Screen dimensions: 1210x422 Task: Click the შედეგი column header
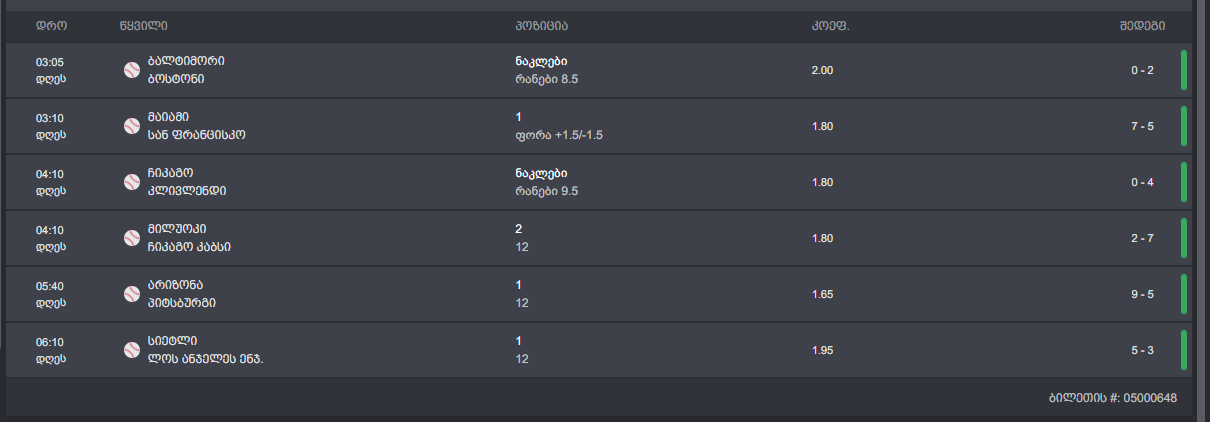pyautogui.click(x=1141, y=25)
